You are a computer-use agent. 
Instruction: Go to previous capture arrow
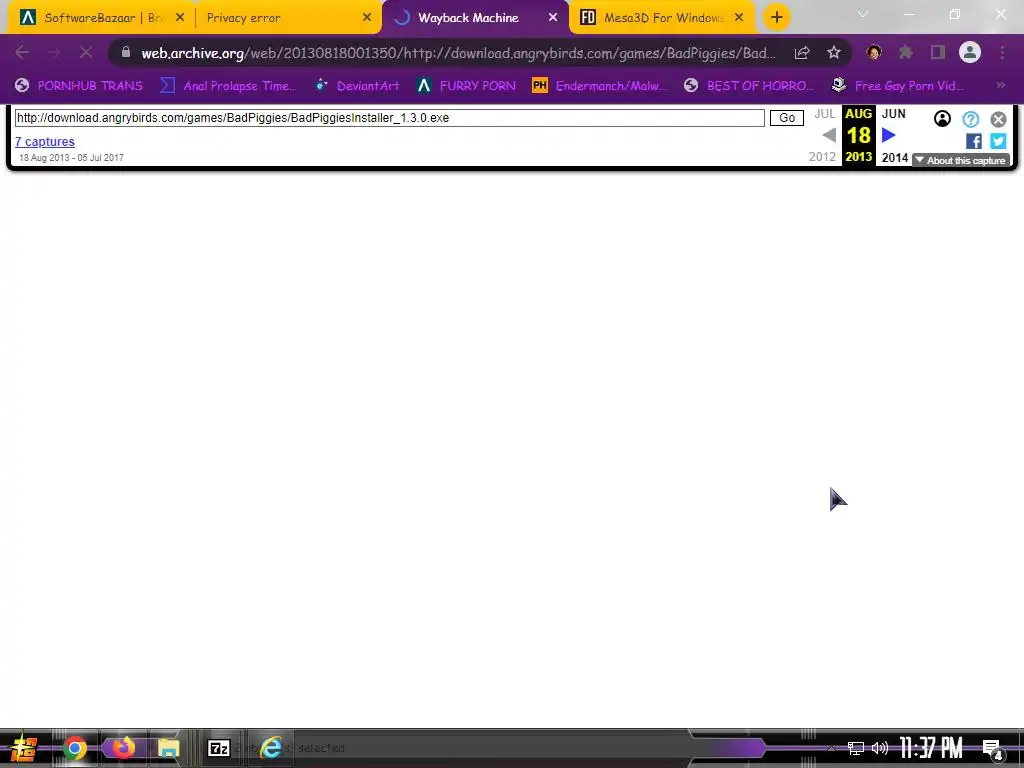(829, 135)
